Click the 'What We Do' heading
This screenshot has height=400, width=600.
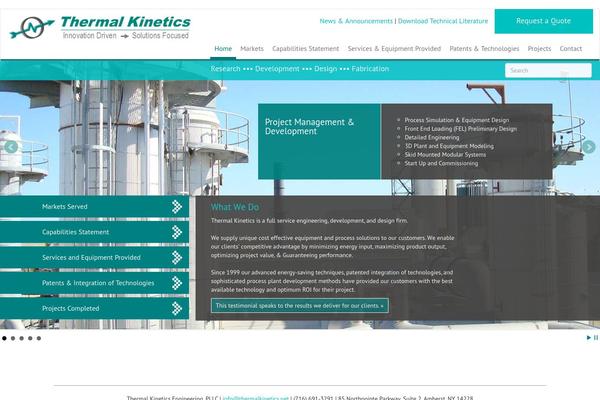pos(235,207)
